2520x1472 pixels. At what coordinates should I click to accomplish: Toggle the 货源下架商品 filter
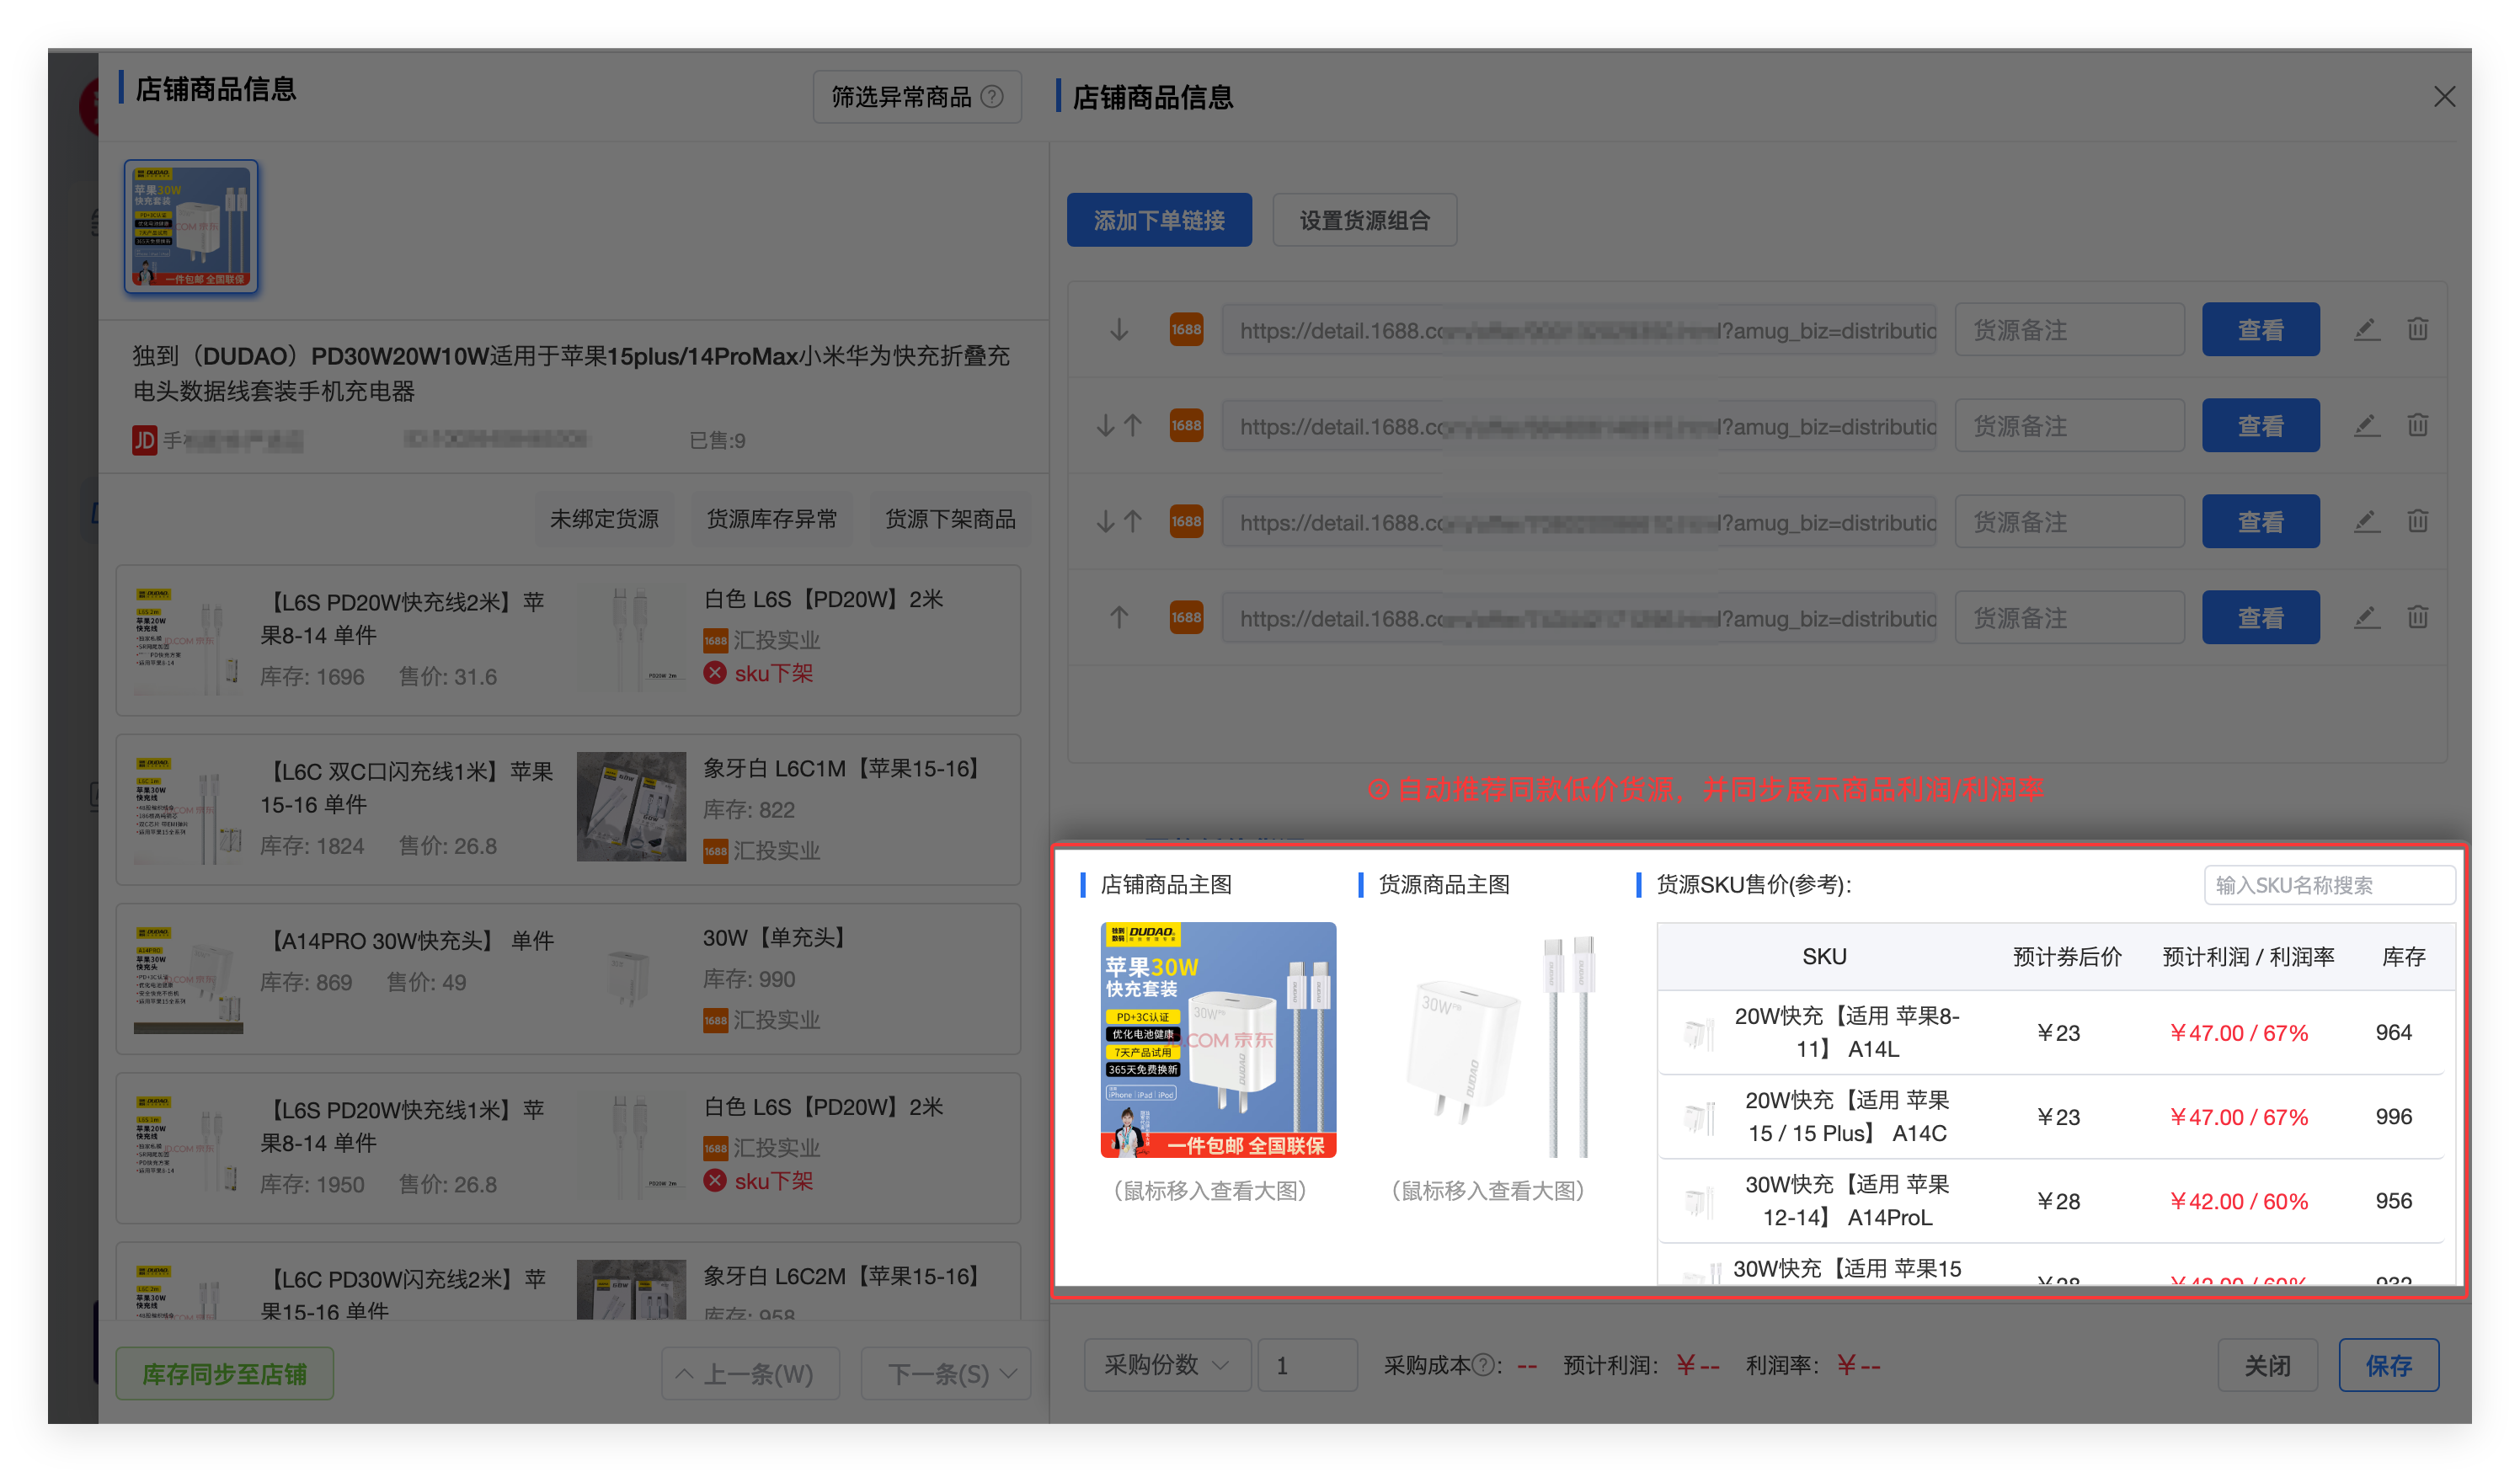[x=949, y=519]
